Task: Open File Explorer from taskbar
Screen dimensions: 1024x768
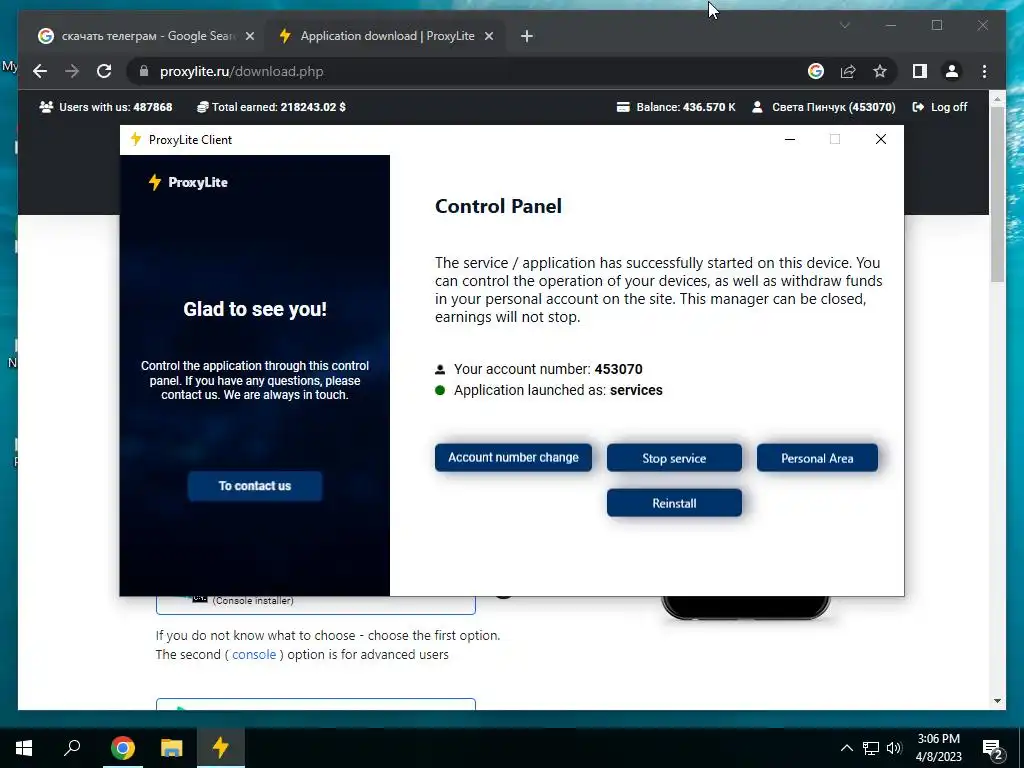Action: pos(171,748)
